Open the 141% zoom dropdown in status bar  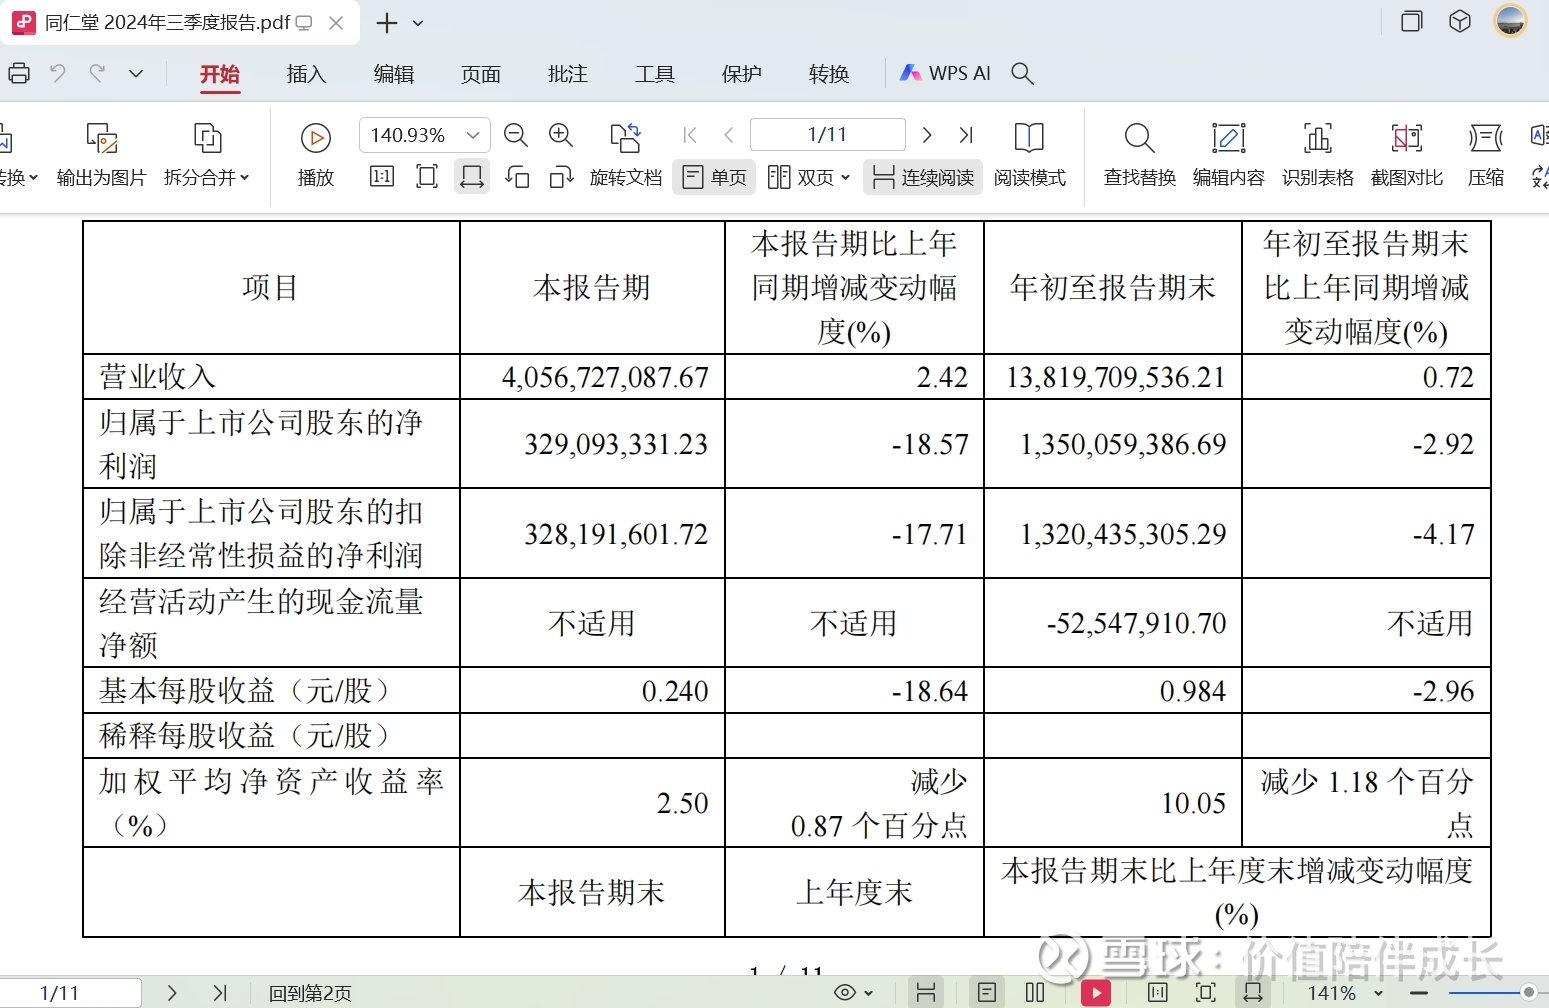1345,993
